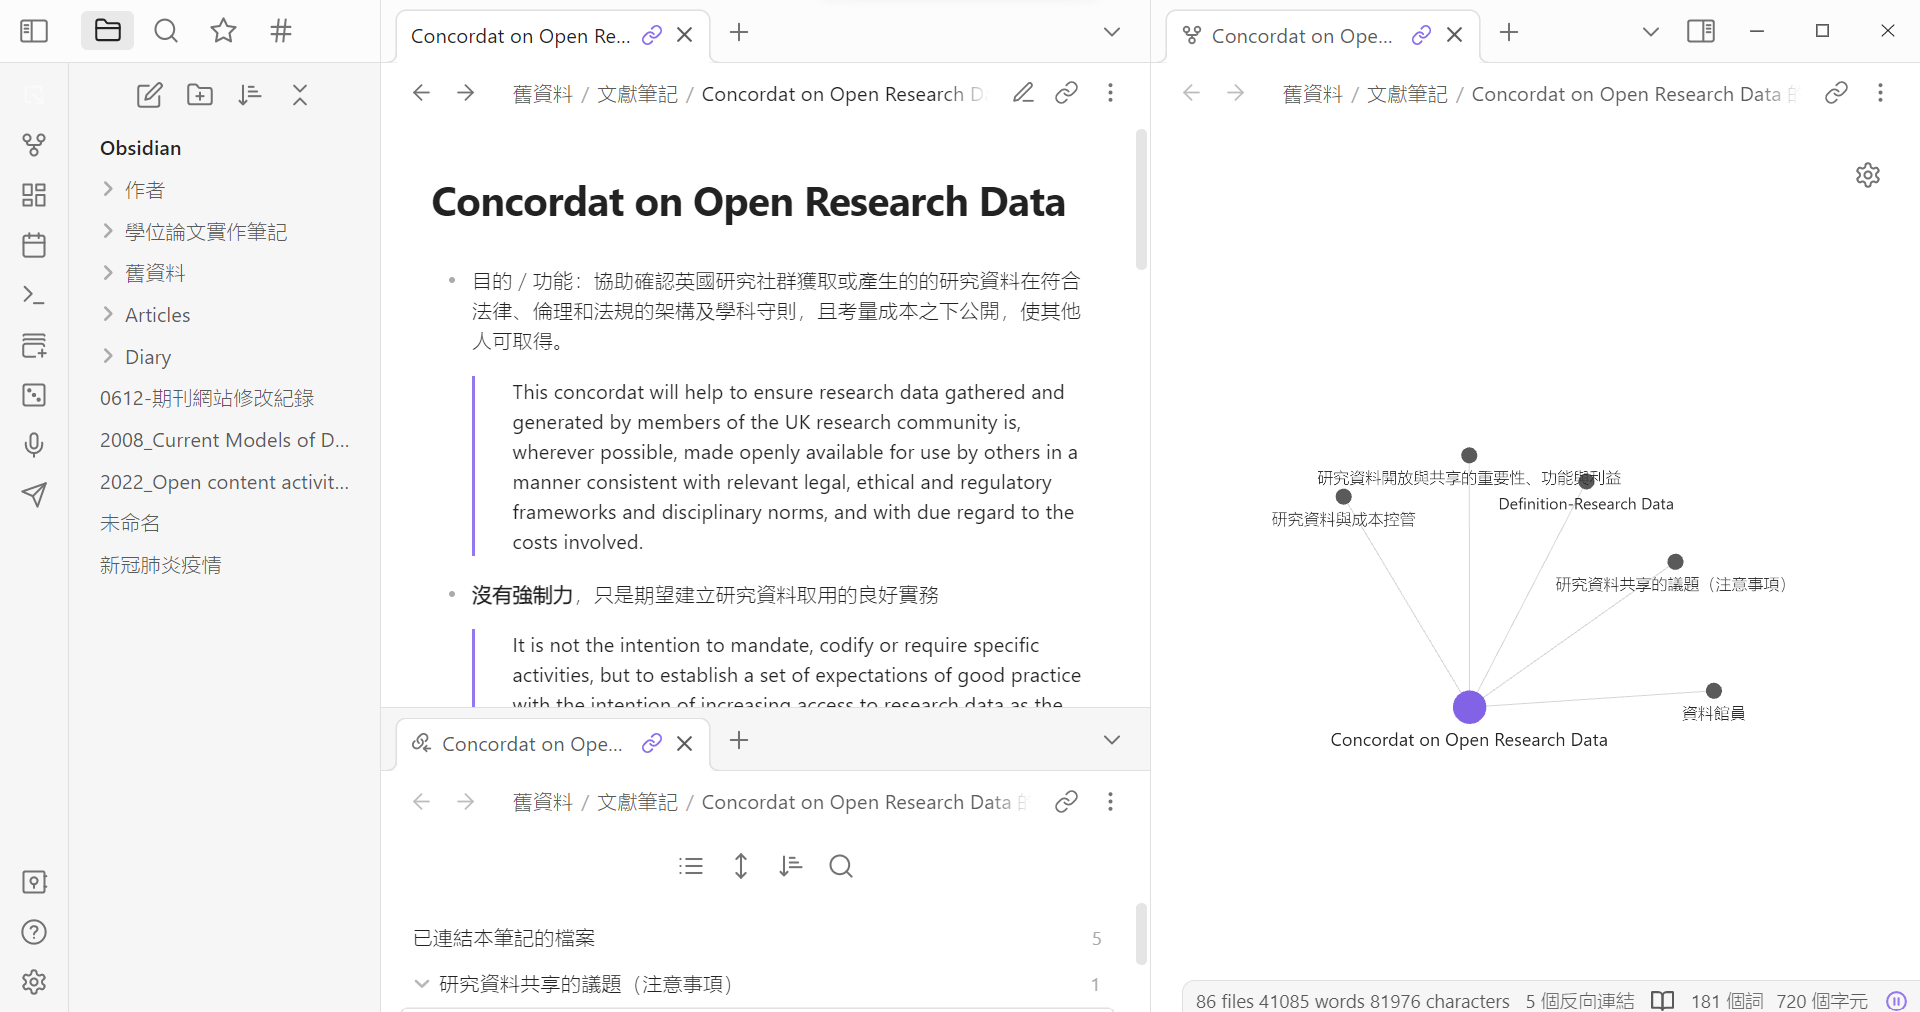Click the paper plane publish icon

pos(34,495)
